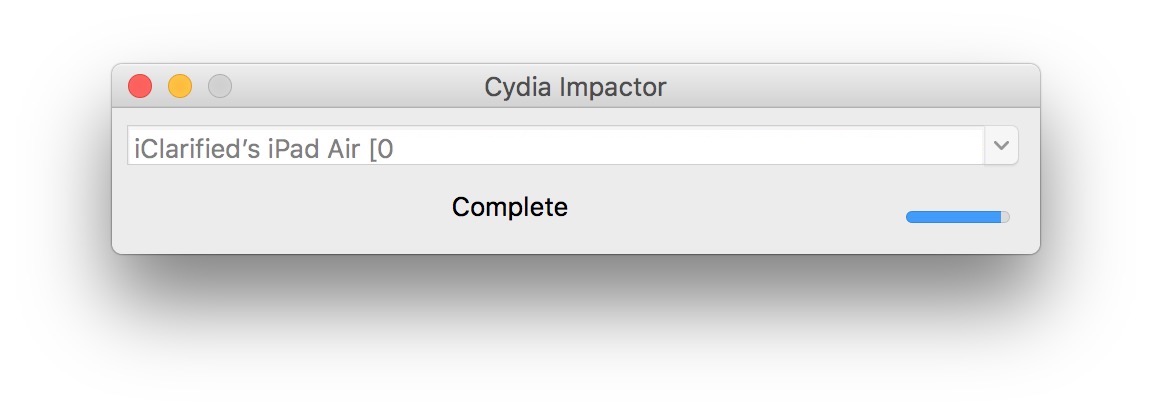Open the device selection combo box arrow
Viewport: 1152px width, 414px height.
pyautogui.click(x=1002, y=146)
